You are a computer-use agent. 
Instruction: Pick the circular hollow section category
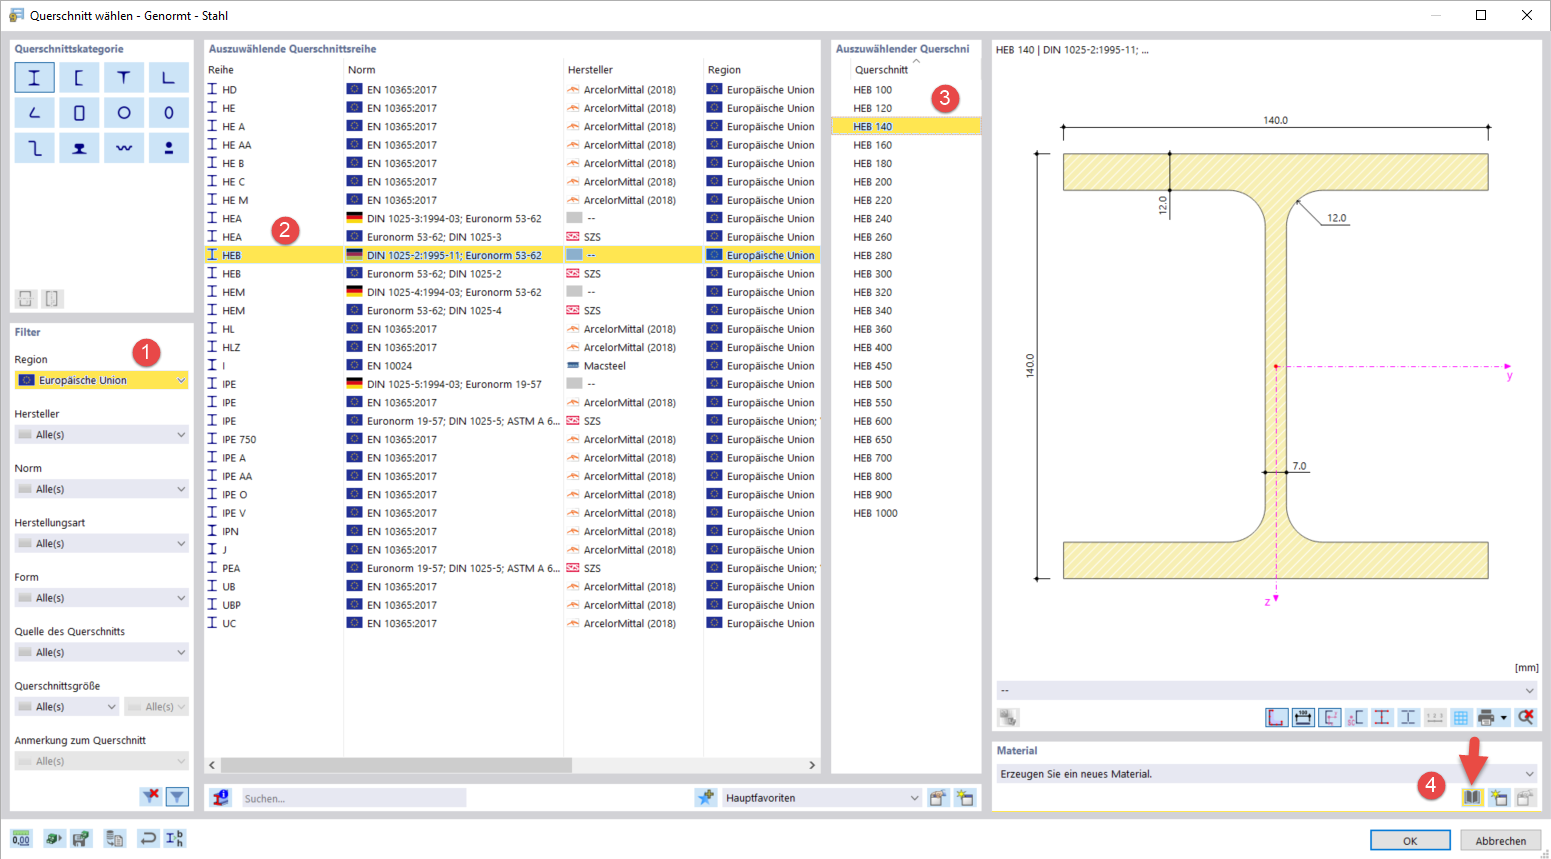(124, 113)
